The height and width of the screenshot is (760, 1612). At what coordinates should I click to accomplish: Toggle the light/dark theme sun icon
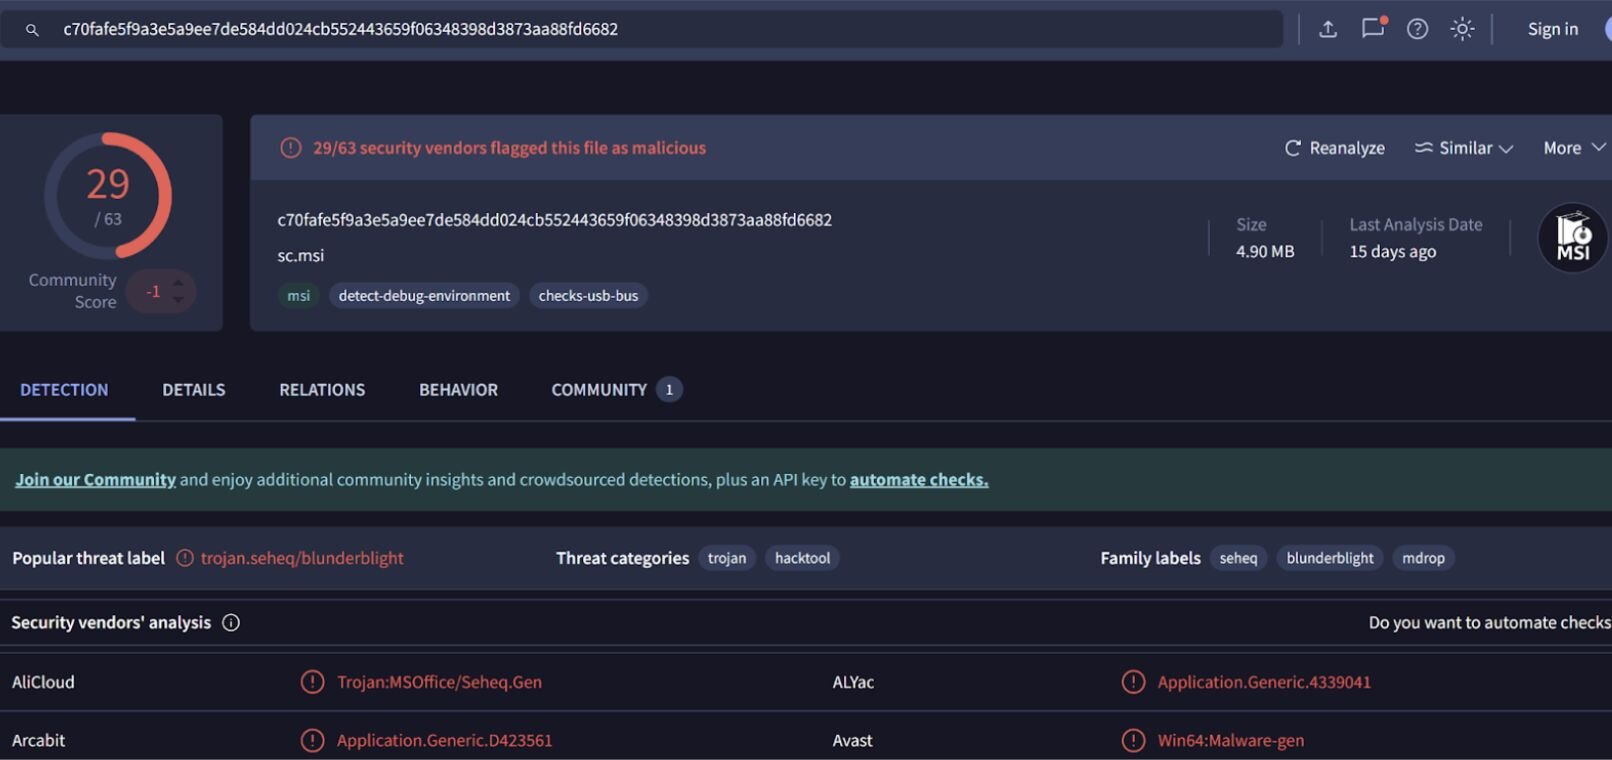click(x=1462, y=29)
